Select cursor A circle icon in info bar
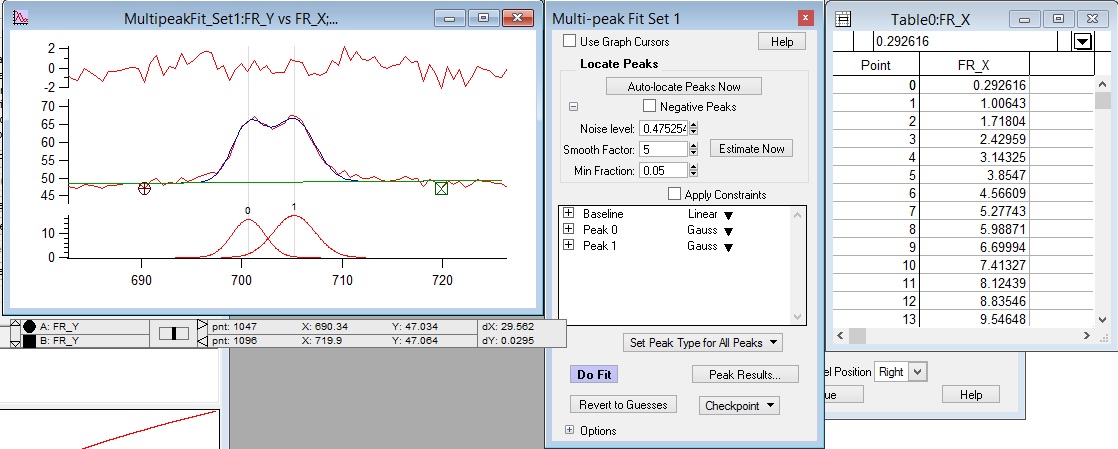This screenshot has width=1118, height=449. 29,326
